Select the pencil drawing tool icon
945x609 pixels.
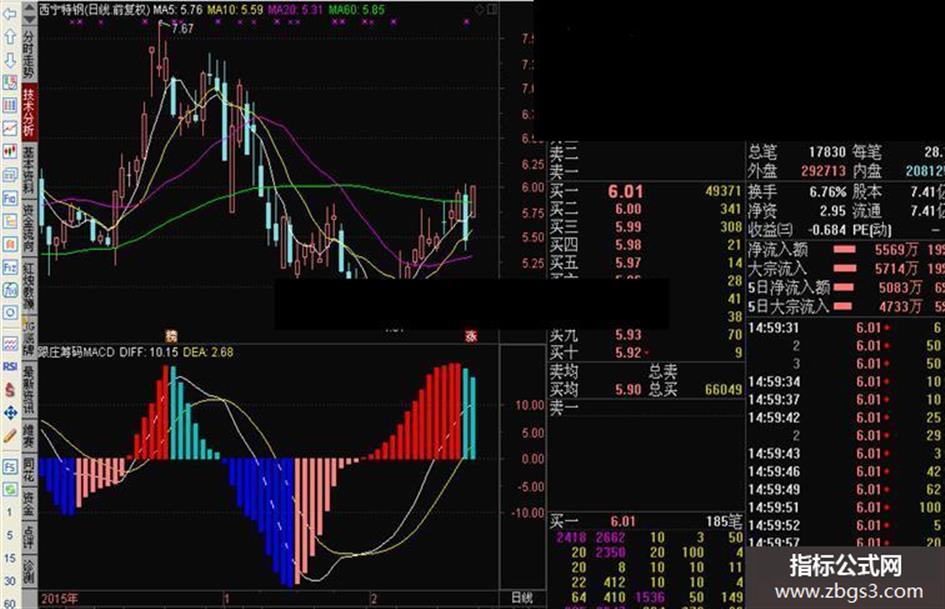(10, 436)
